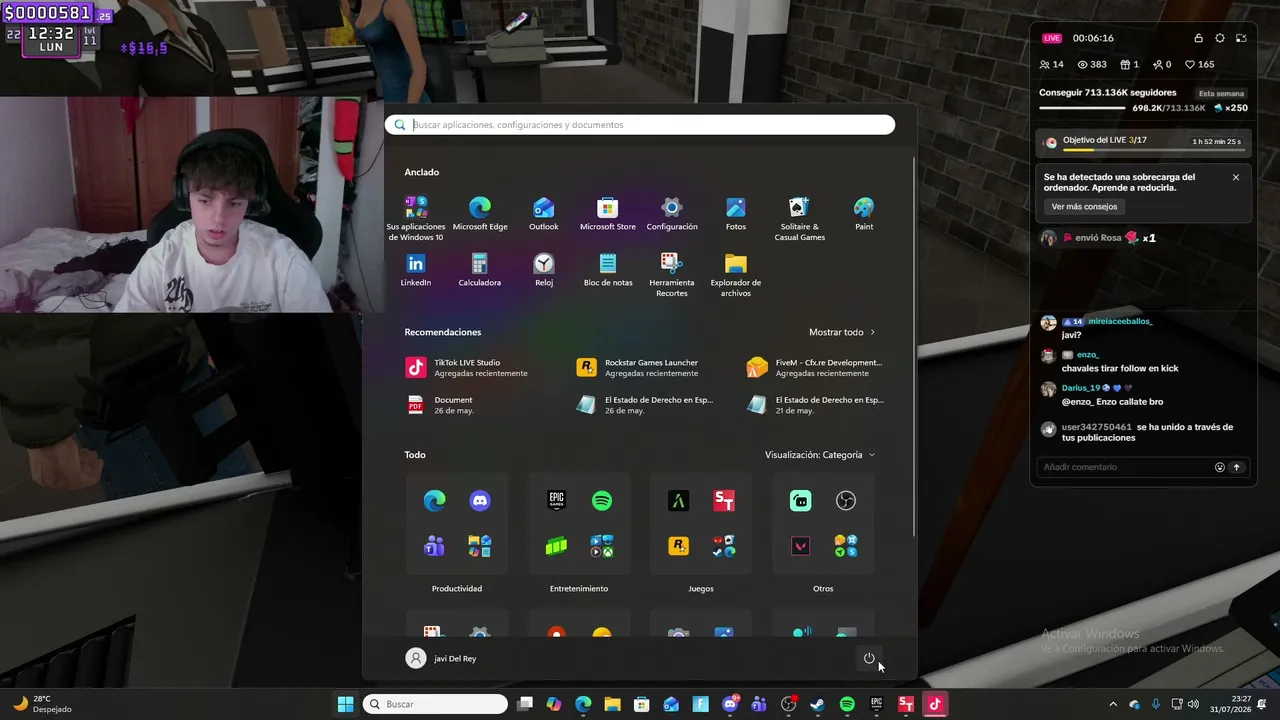Open Bloc de notas
The image size is (1280, 720).
608,270
